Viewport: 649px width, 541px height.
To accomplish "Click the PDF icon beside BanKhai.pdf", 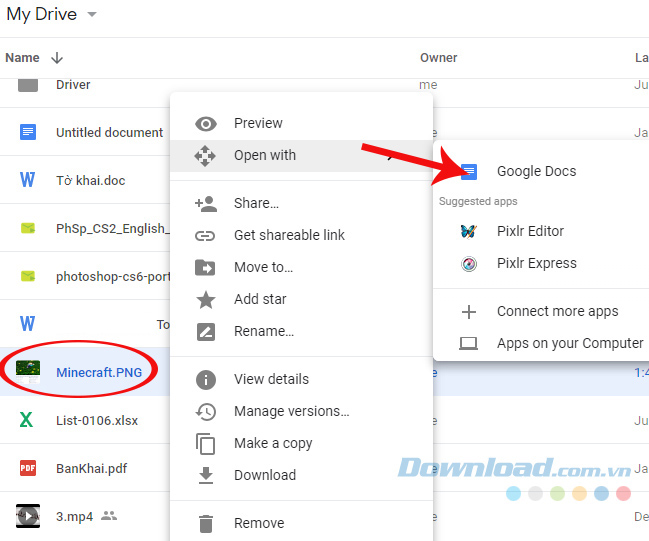I will click(x=28, y=468).
